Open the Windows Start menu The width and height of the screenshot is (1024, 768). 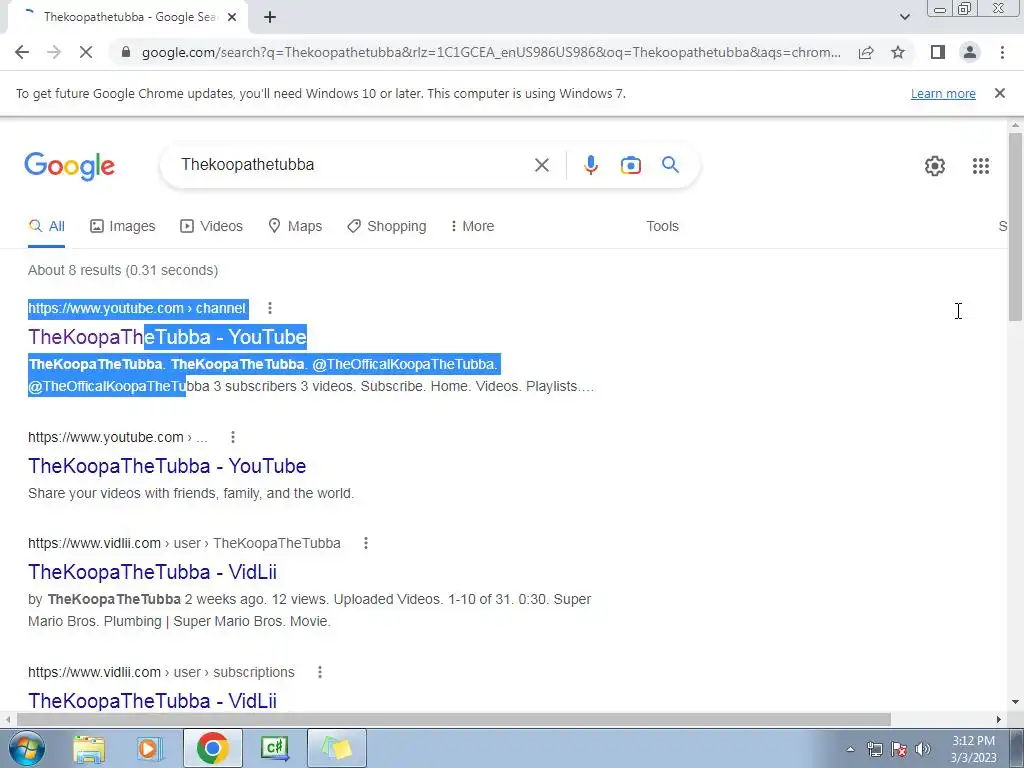tap(26, 748)
